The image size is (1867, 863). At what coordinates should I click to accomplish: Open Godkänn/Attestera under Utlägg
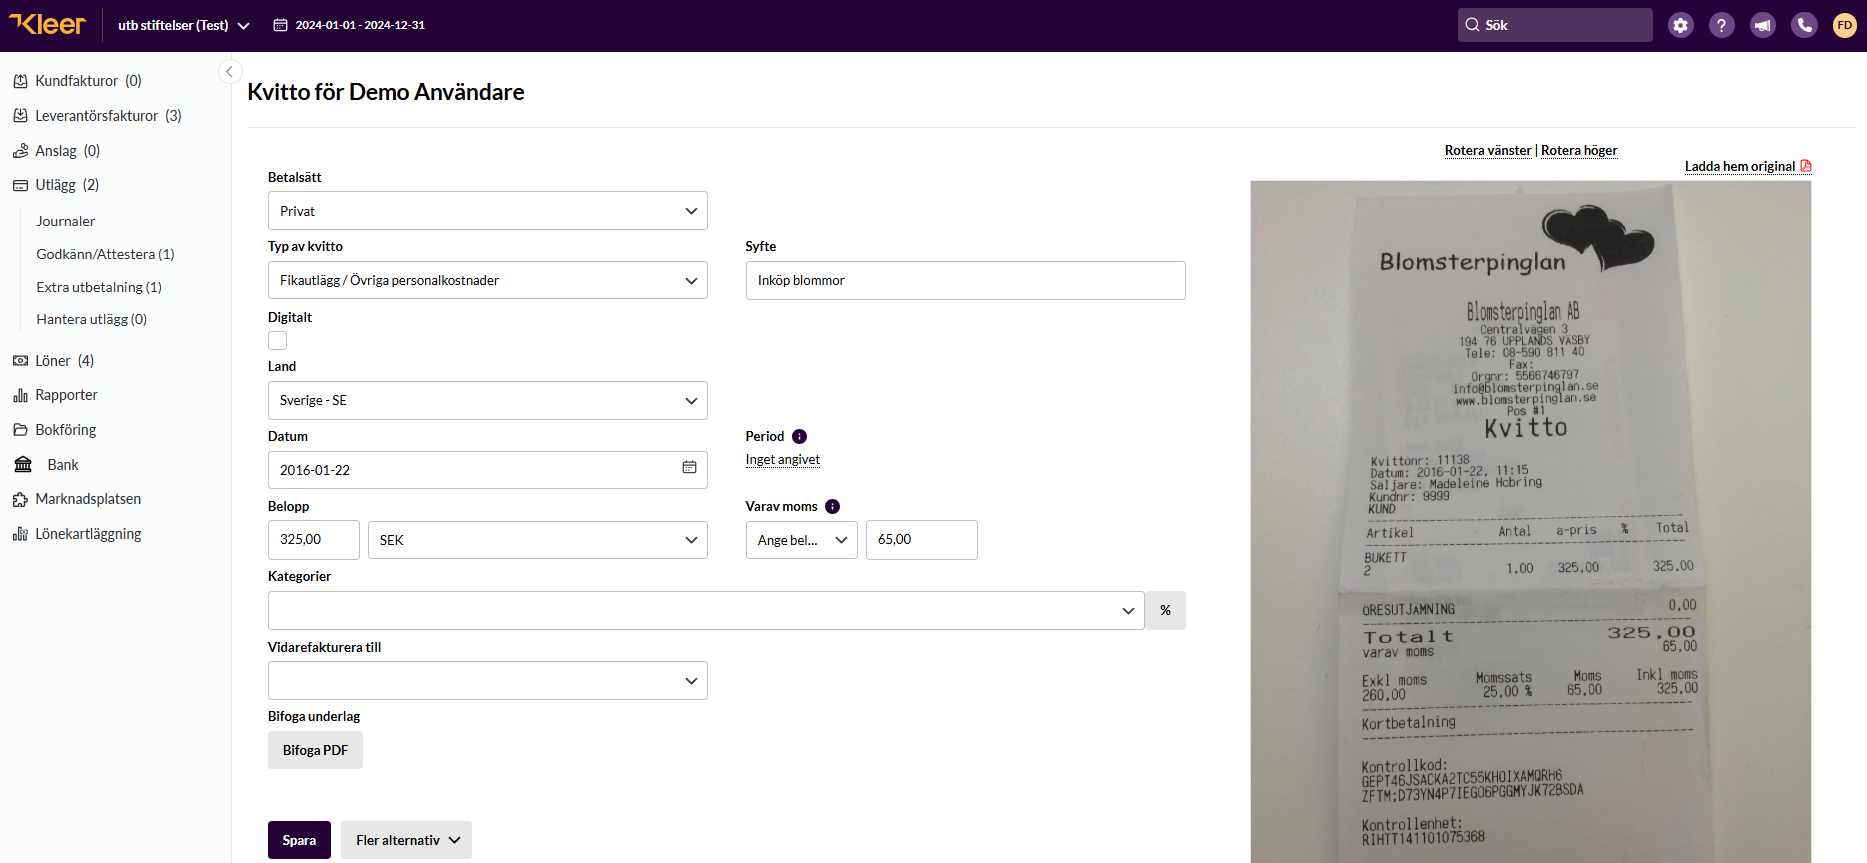point(105,254)
